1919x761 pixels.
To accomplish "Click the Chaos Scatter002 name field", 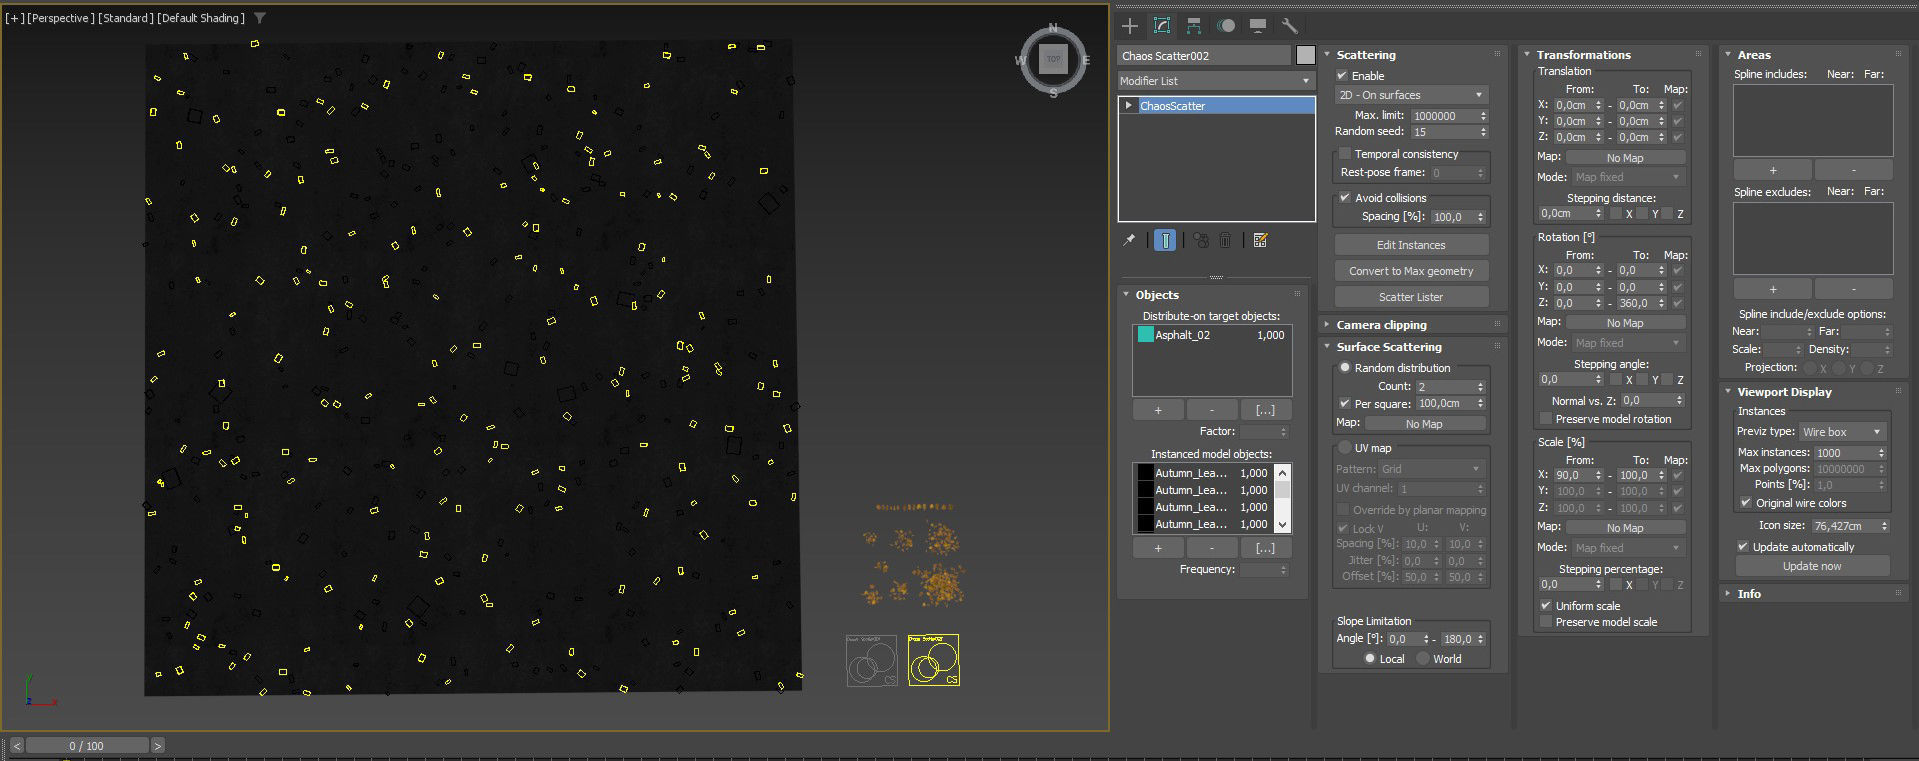I will point(1204,56).
